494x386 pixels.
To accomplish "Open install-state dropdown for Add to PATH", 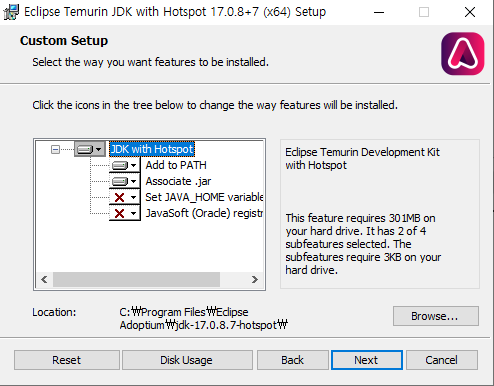I will tap(125, 165).
